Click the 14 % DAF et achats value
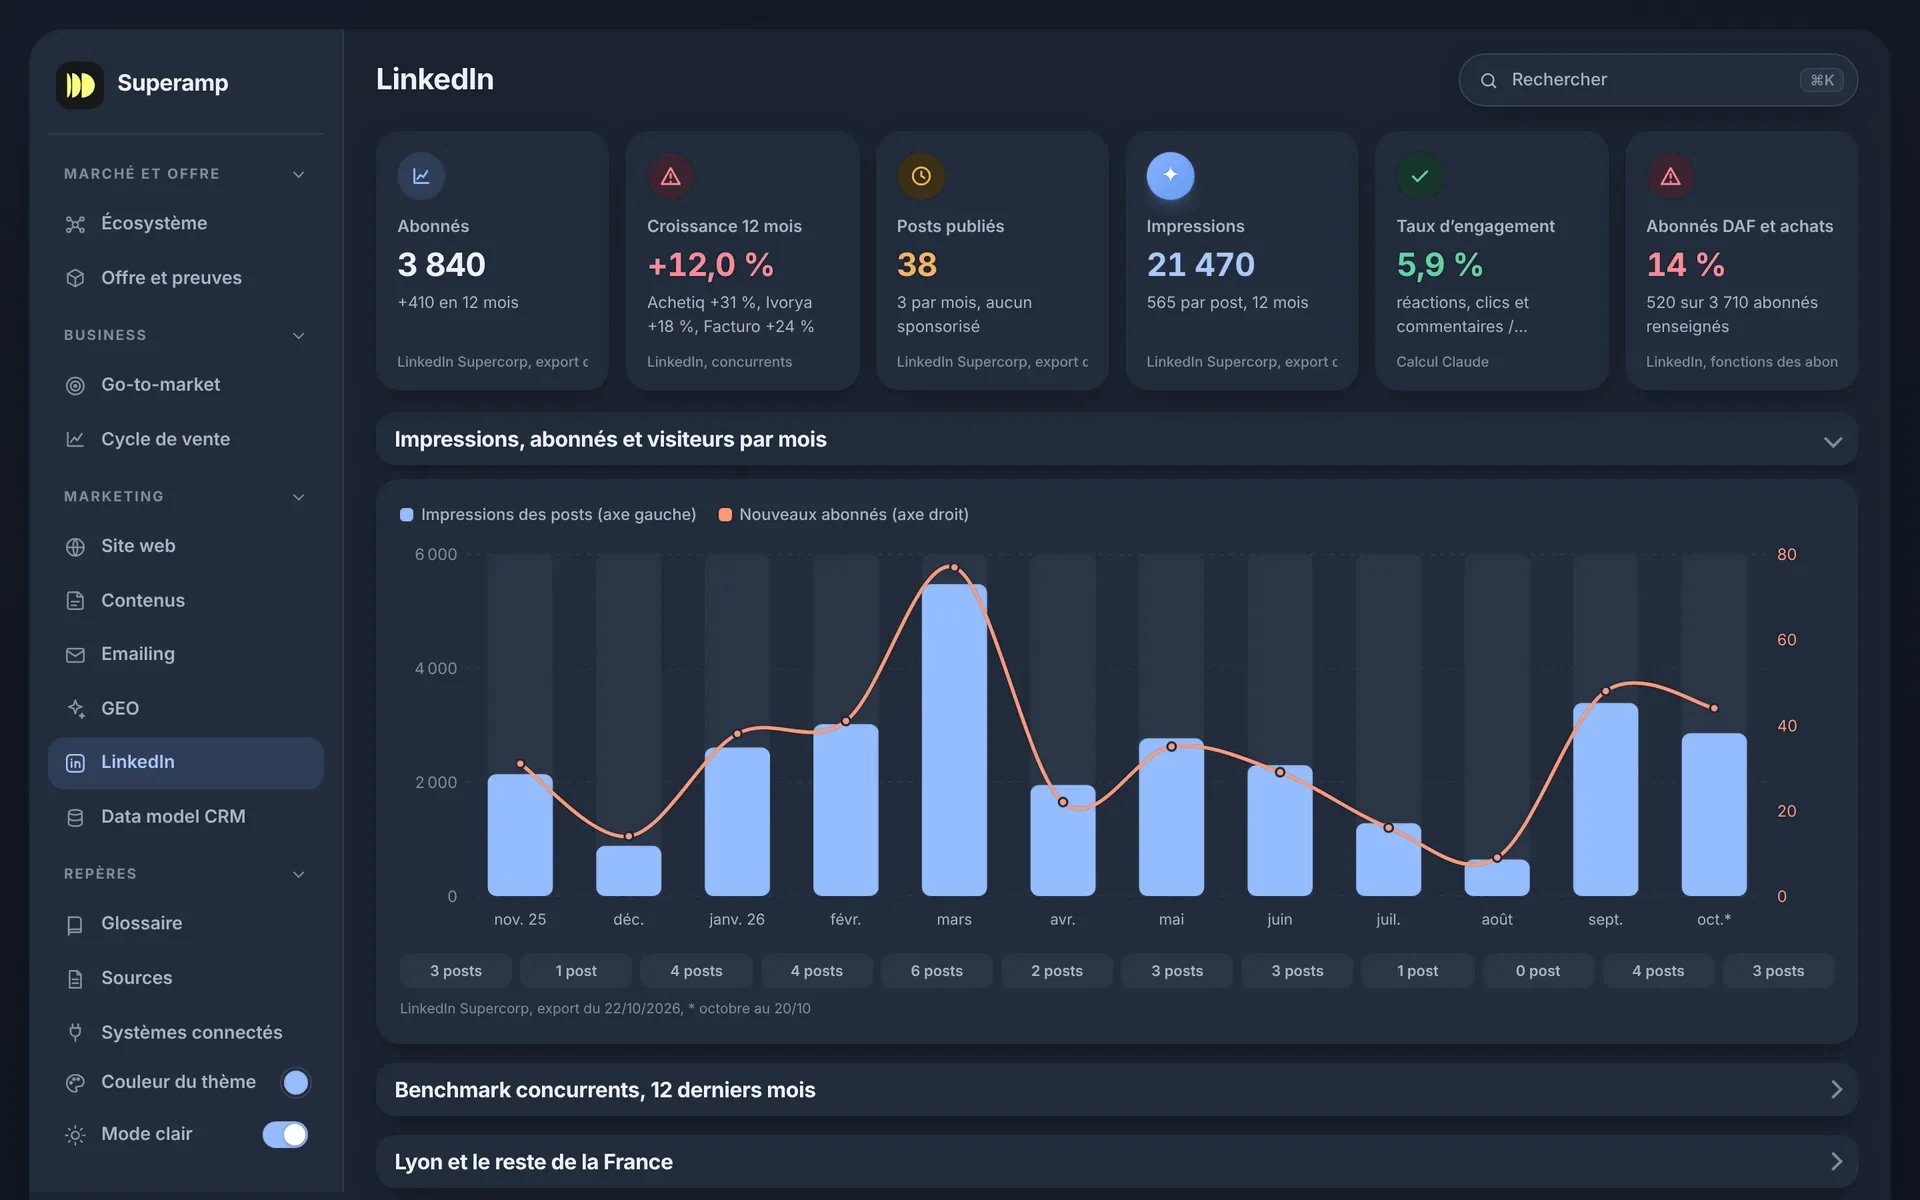Screen dimensions: 1920x1200 (1685, 265)
